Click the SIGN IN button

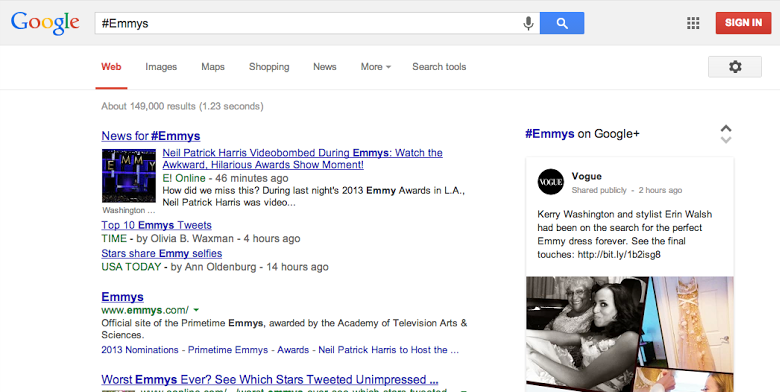[x=743, y=23]
